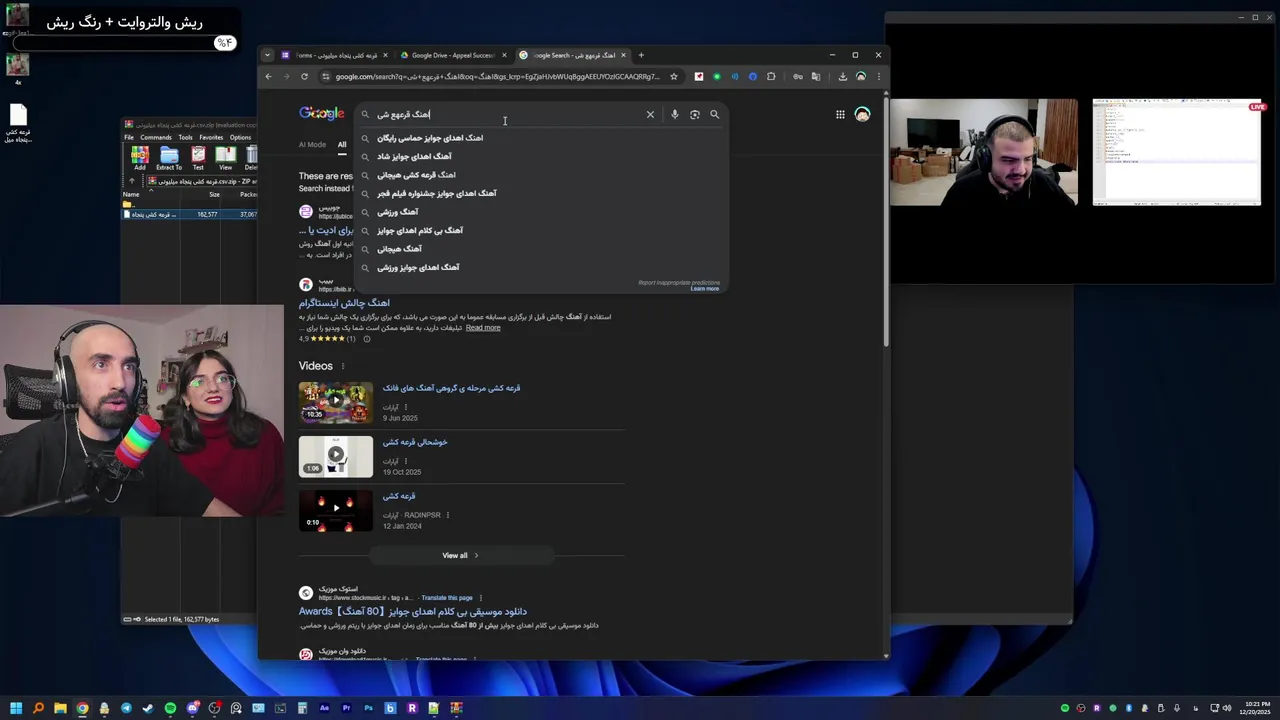This screenshot has height=720, width=1280.
Task: Click View in WinRAR toolbar
Action: [226, 157]
